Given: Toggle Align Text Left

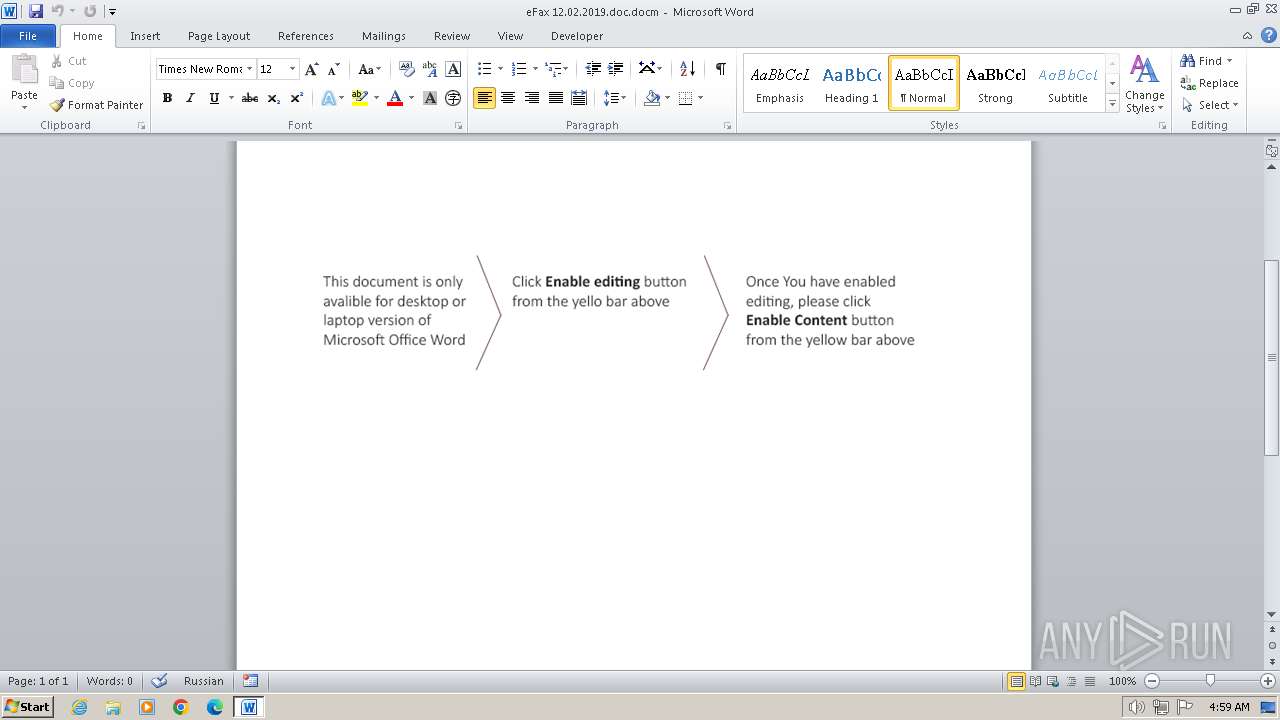Looking at the screenshot, I should [484, 98].
